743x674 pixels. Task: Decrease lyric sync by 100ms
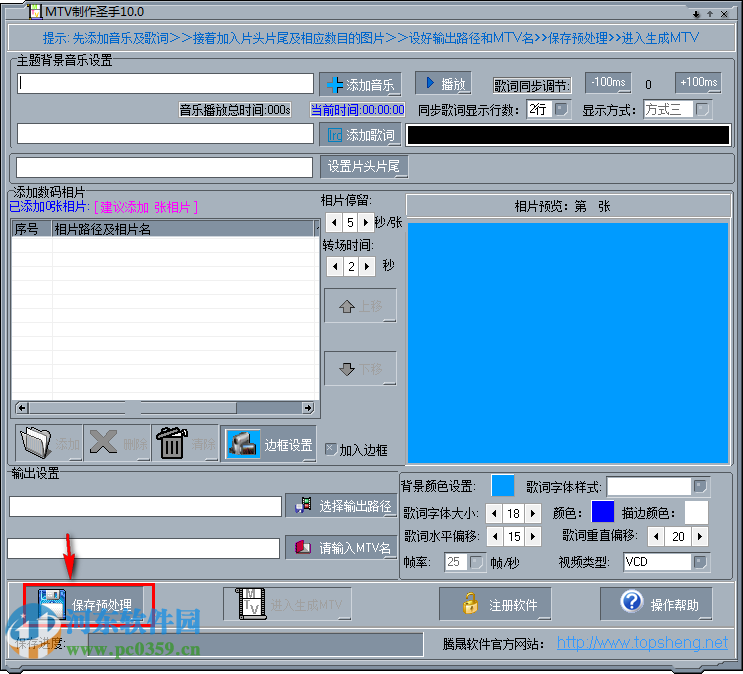607,82
